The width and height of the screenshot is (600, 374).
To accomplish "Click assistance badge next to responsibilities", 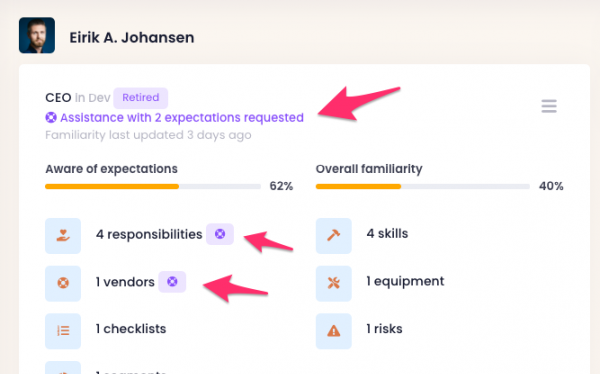I will click(220, 234).
